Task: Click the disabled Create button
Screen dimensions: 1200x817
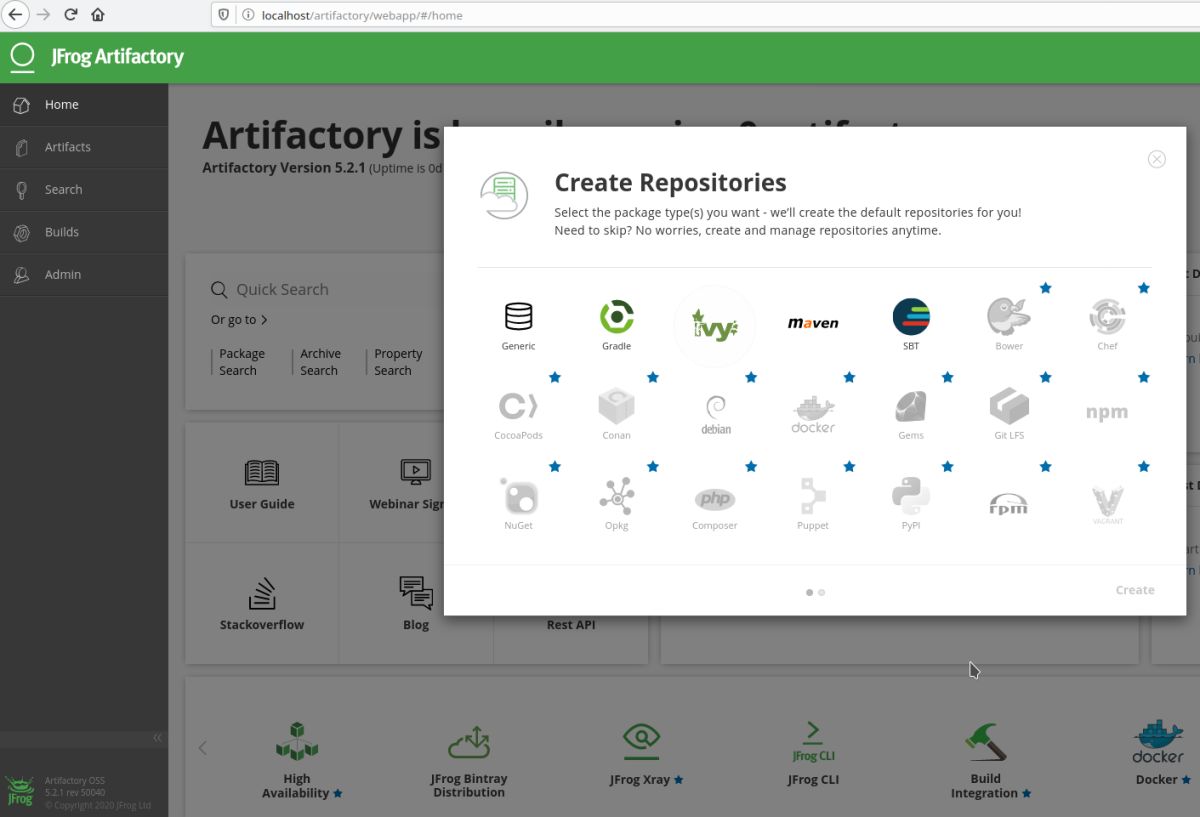Action: (x=1135, y=590)
